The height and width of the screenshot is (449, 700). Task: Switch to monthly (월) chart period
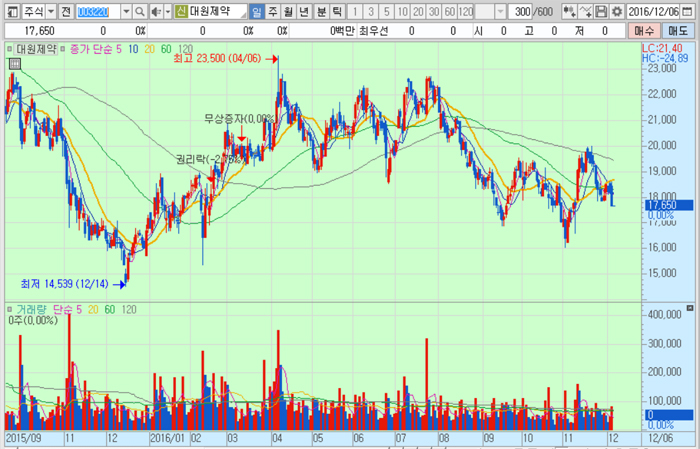click(x=289, y=12)
